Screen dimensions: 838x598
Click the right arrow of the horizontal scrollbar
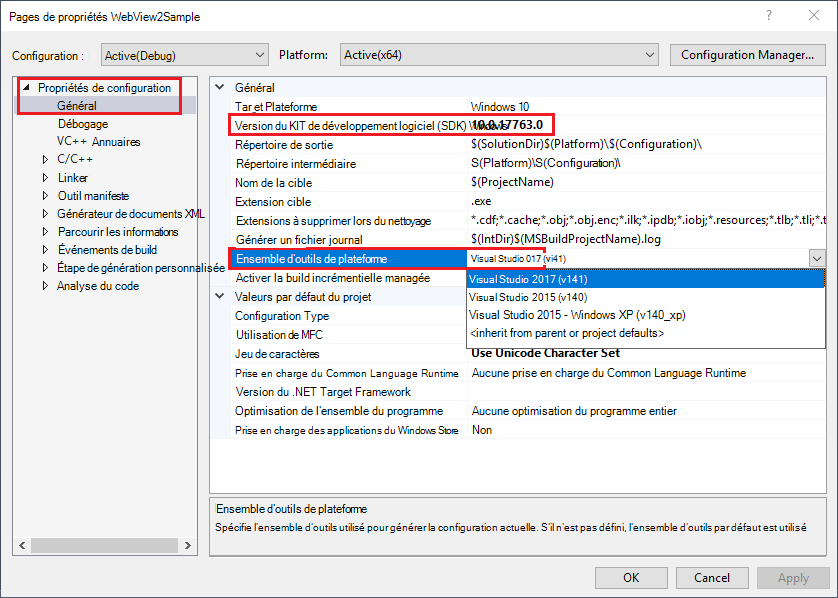pos(188,545)
